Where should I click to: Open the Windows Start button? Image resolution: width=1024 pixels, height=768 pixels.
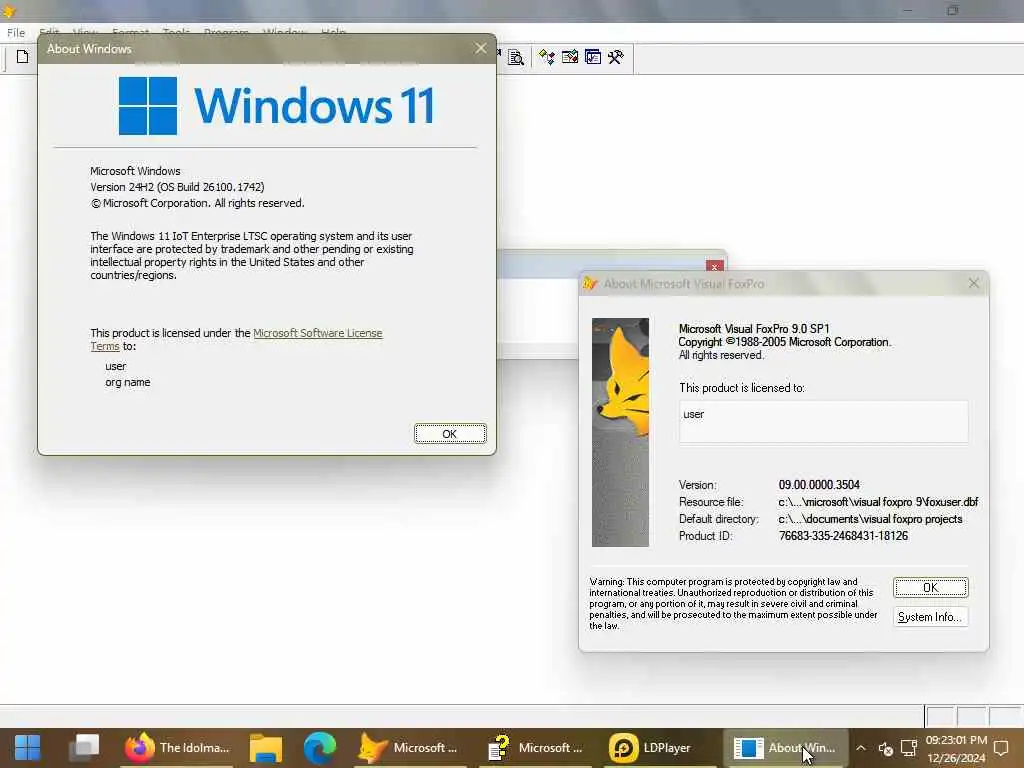point(27,748)
